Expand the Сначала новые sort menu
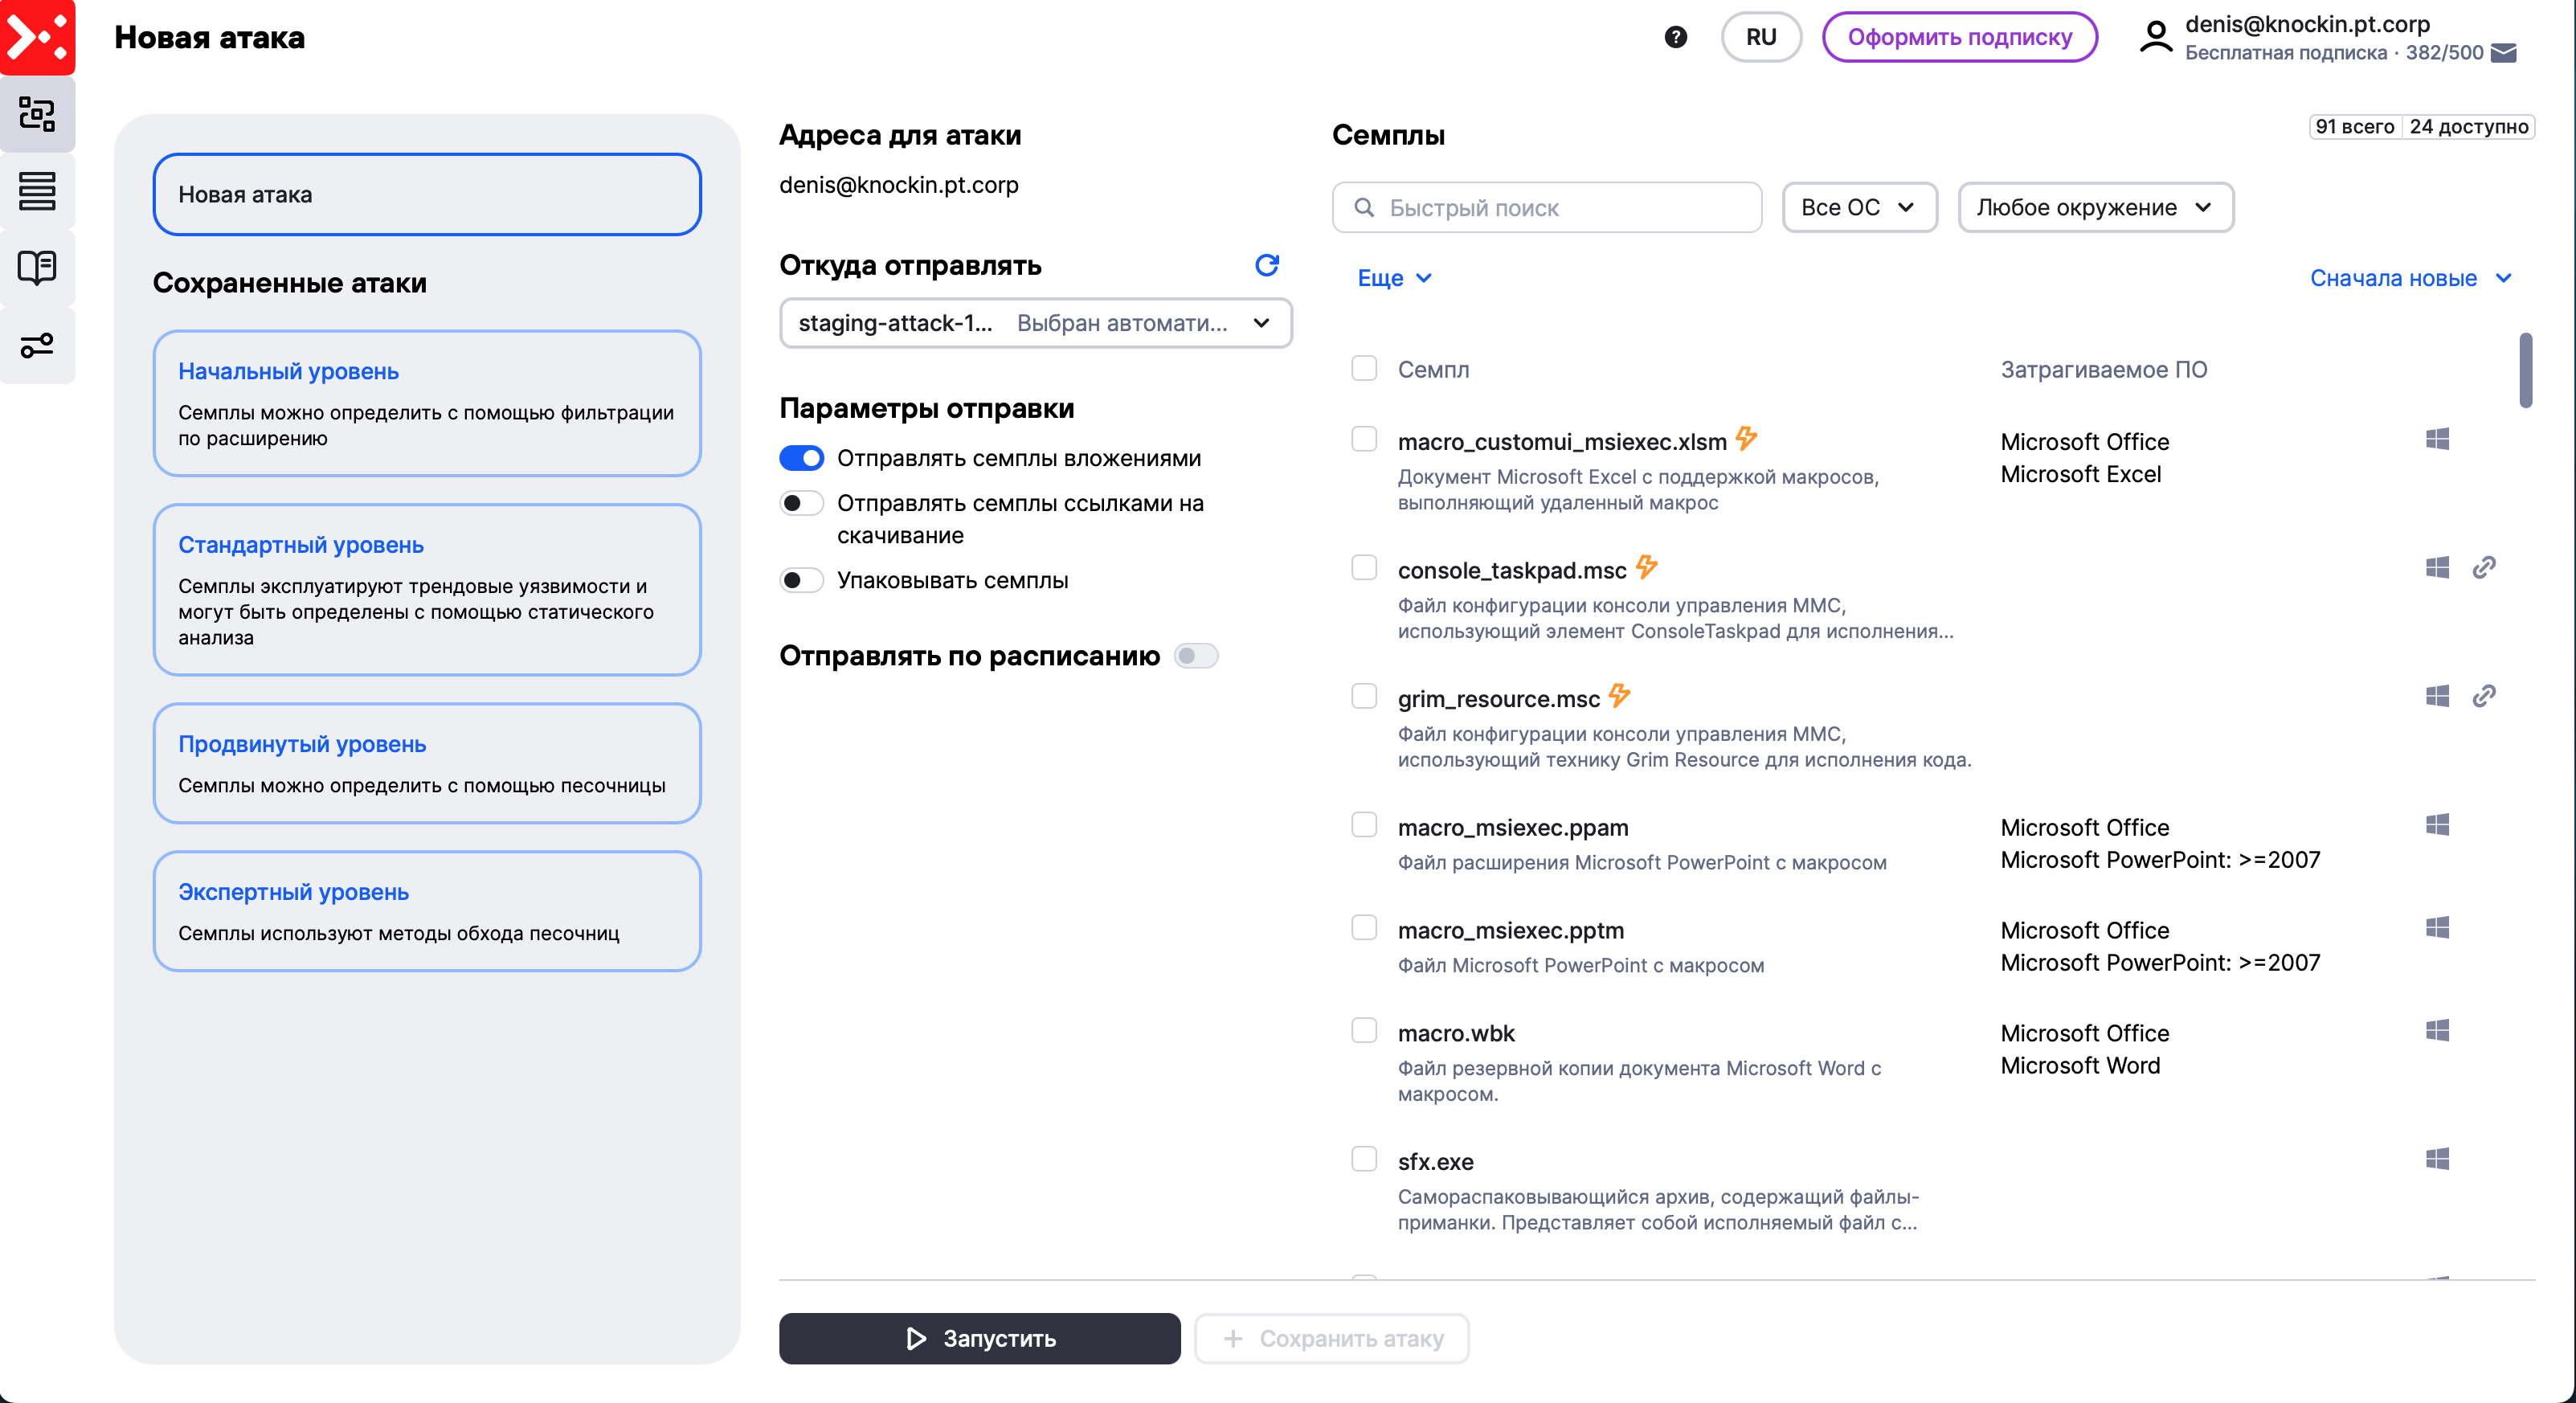The height and width of the screenshot is (1403, 2576). 2410,278
